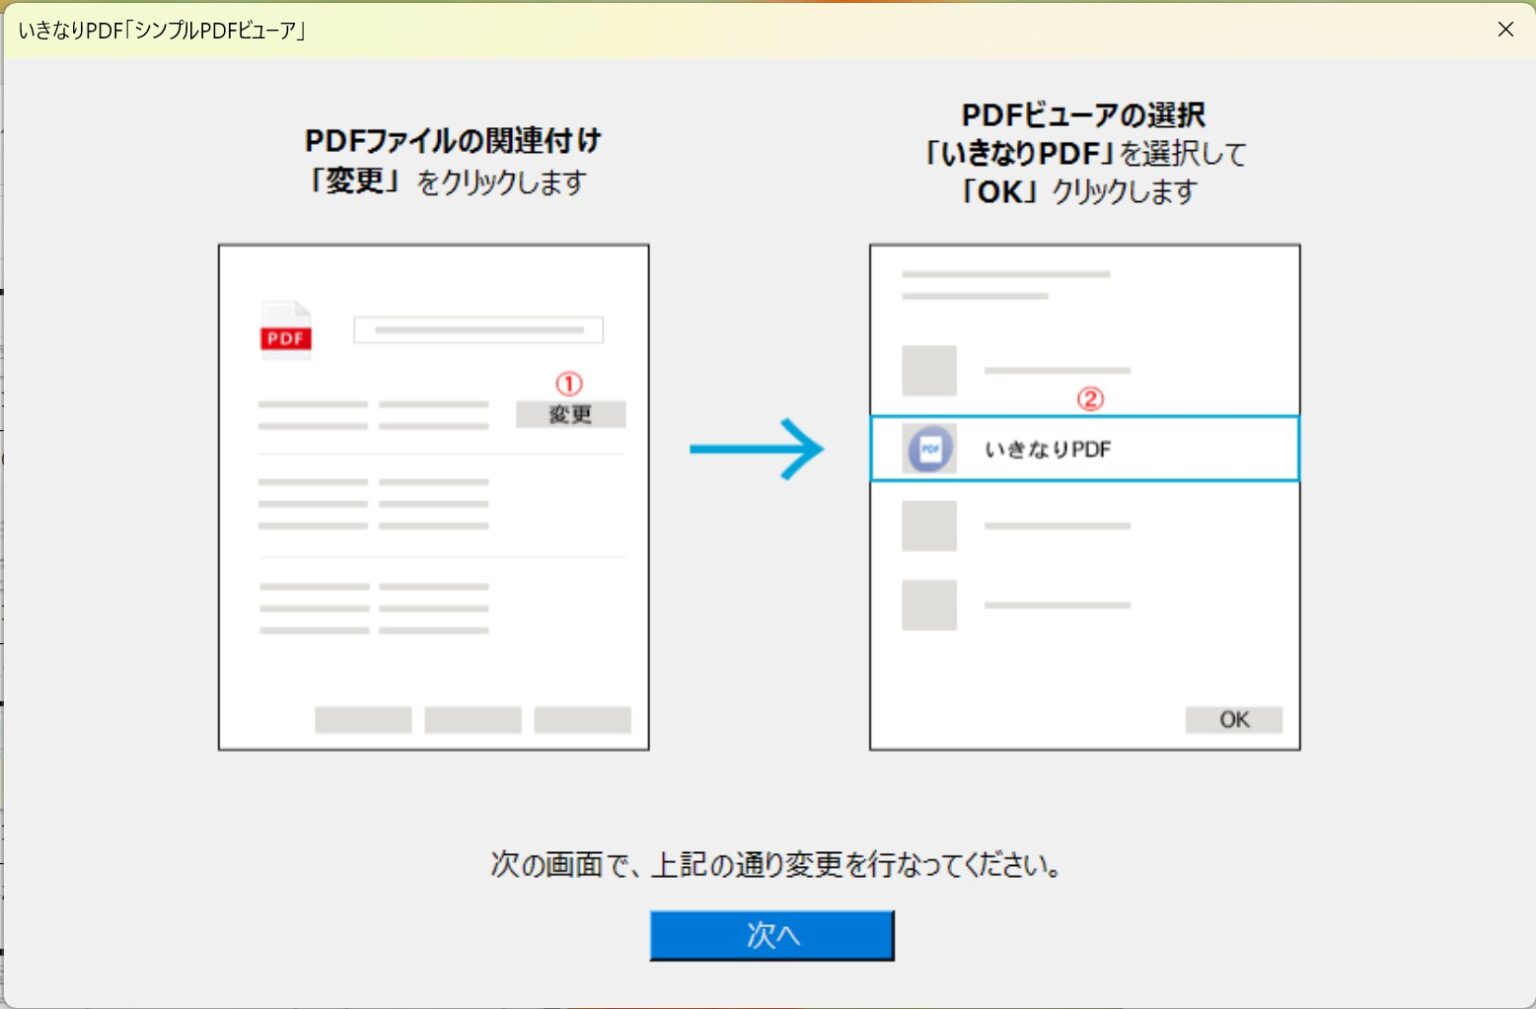
Task: Click the red ② annotation marker
Action: coord(1090,400)
